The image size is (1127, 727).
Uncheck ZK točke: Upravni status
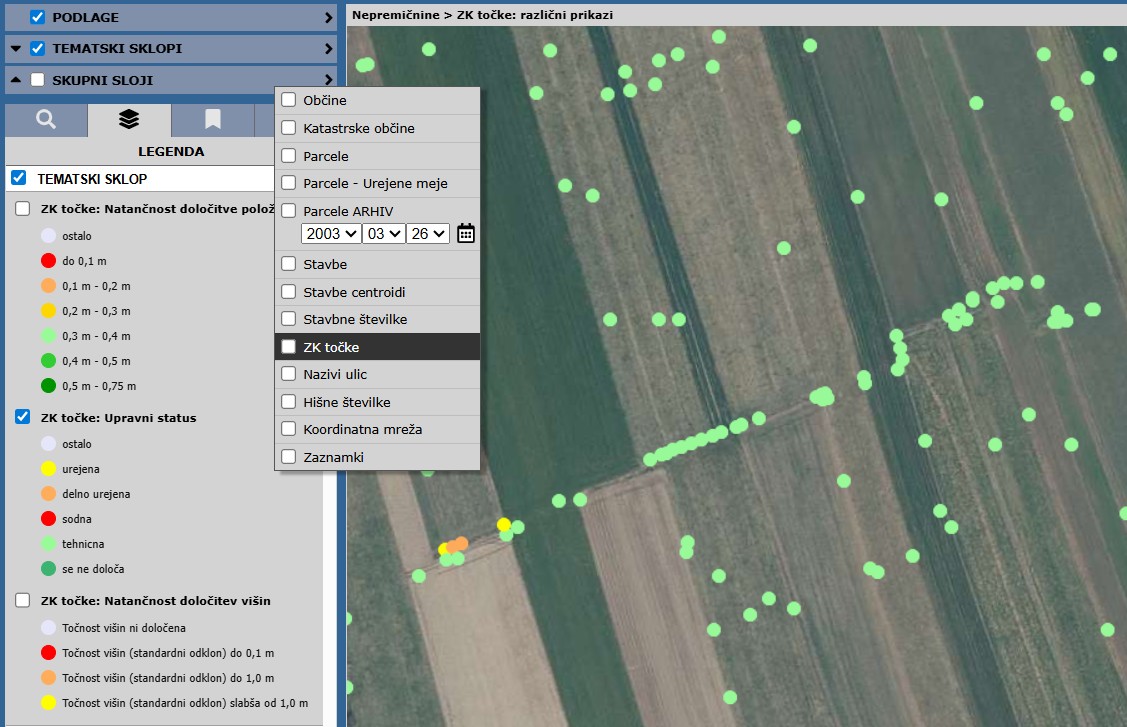(22, 417)
